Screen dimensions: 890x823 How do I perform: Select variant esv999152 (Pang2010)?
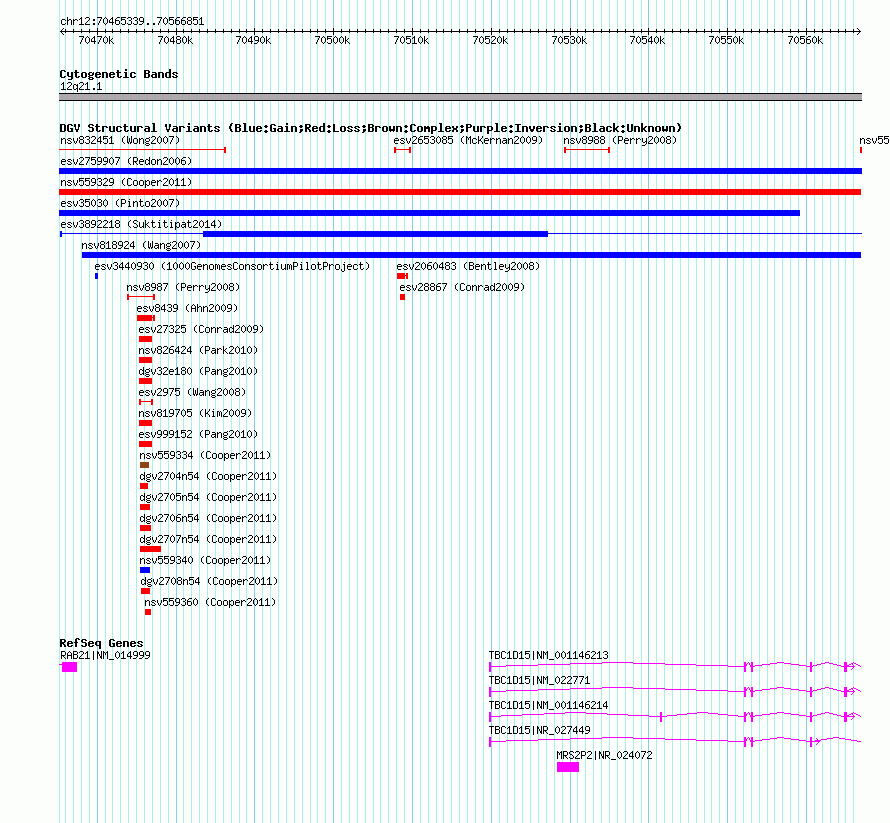coord(198,434)
